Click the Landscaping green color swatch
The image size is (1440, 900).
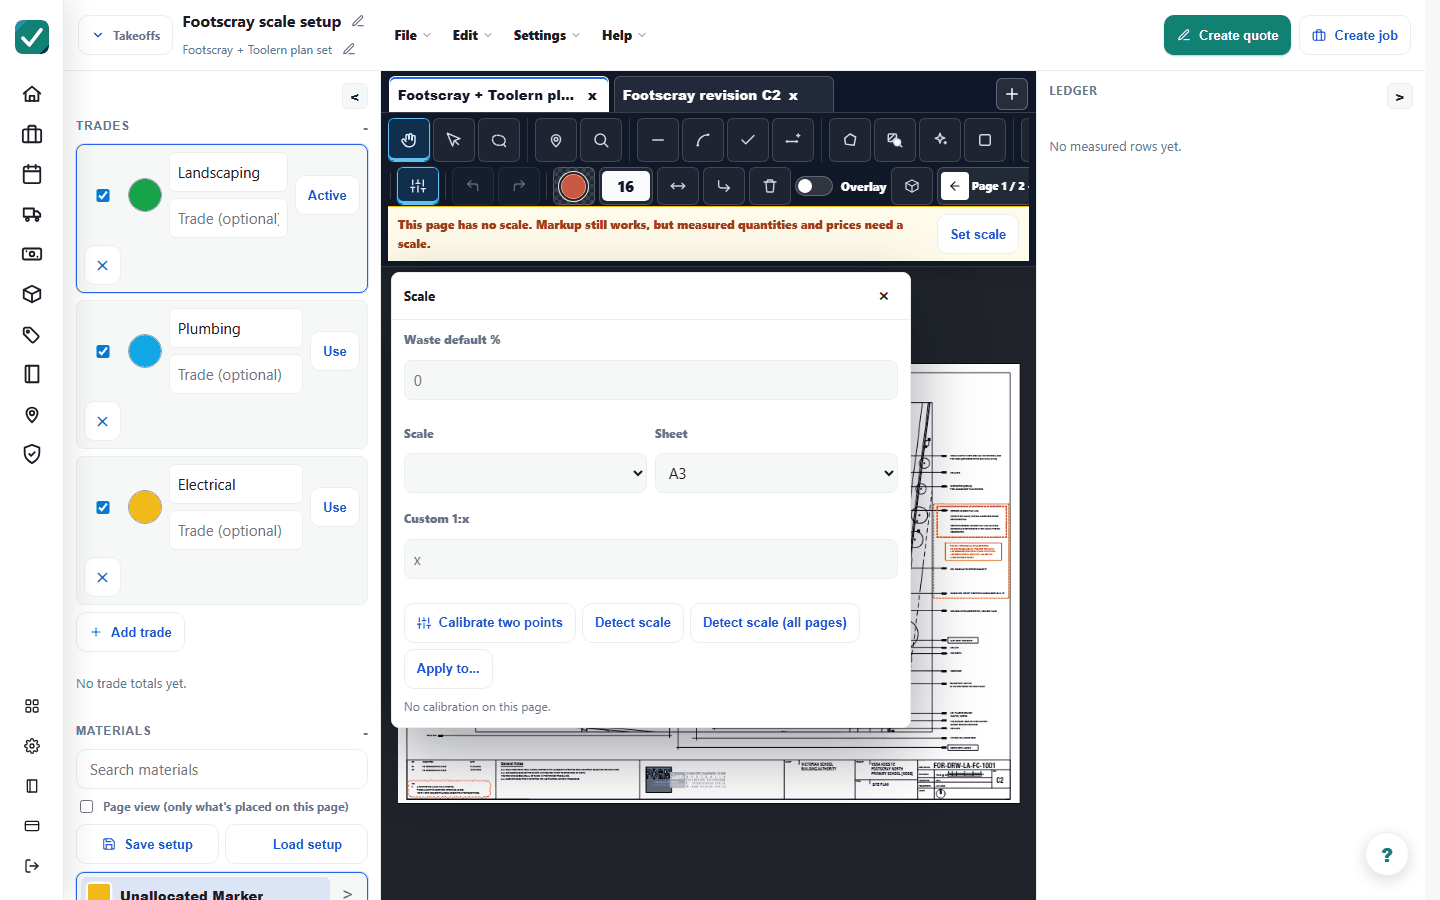coord(145,195)
